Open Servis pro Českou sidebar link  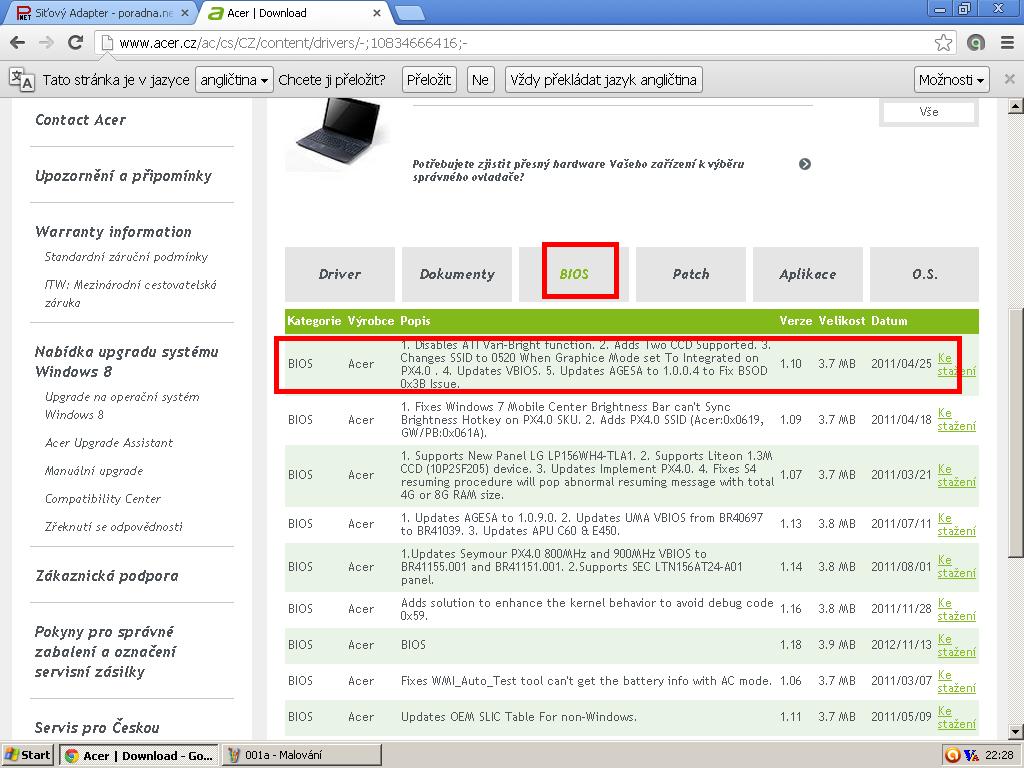pyautogui.click(x=97, y=728)
